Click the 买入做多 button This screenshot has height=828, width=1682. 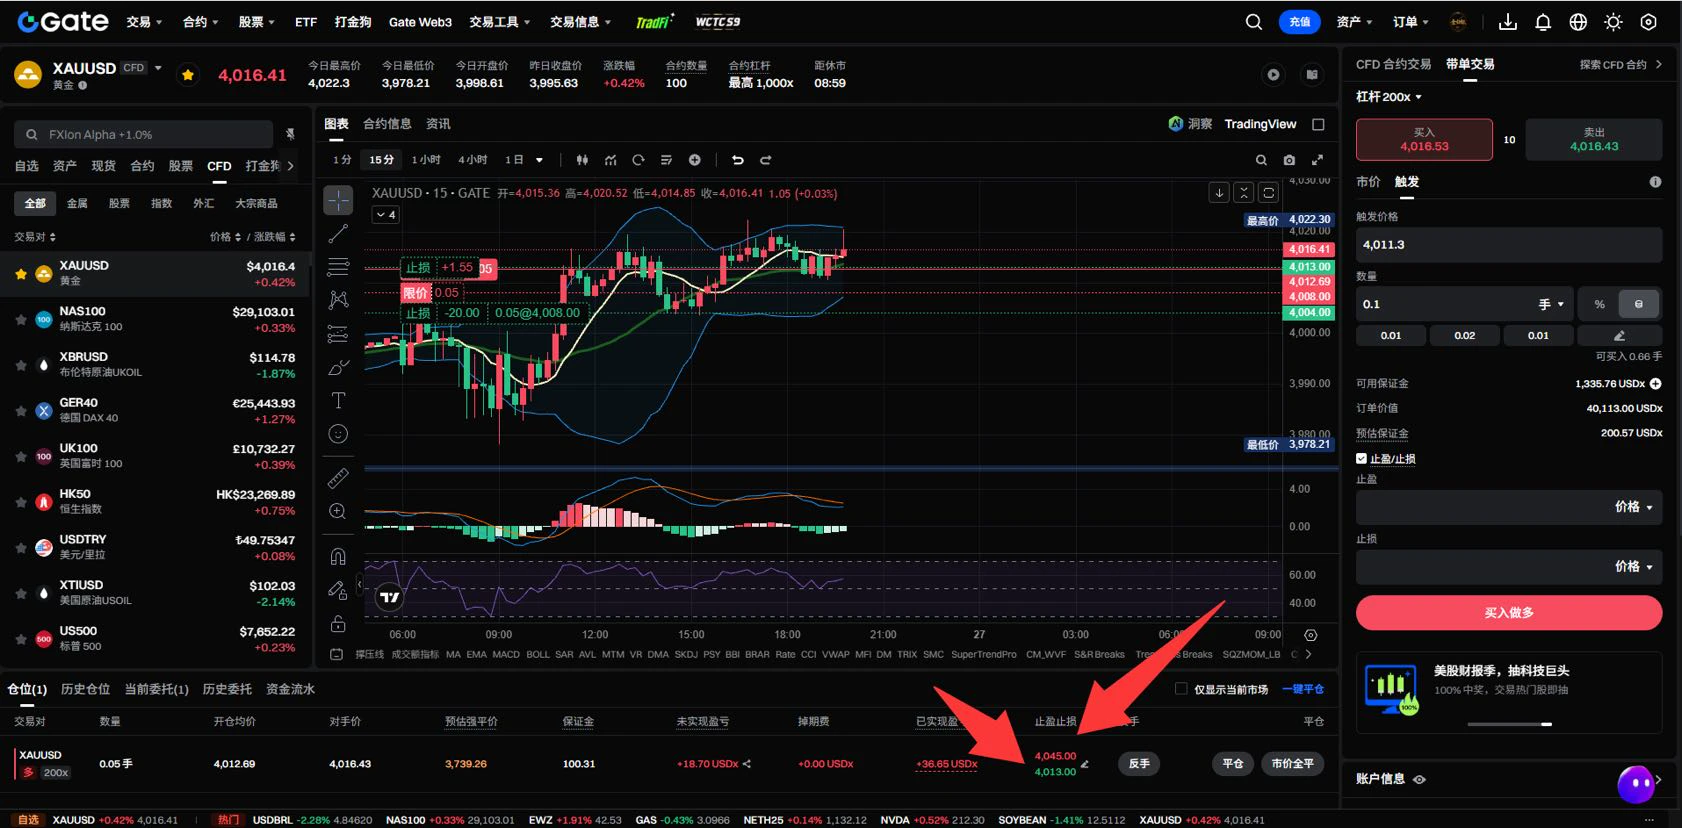point(1508,613)
